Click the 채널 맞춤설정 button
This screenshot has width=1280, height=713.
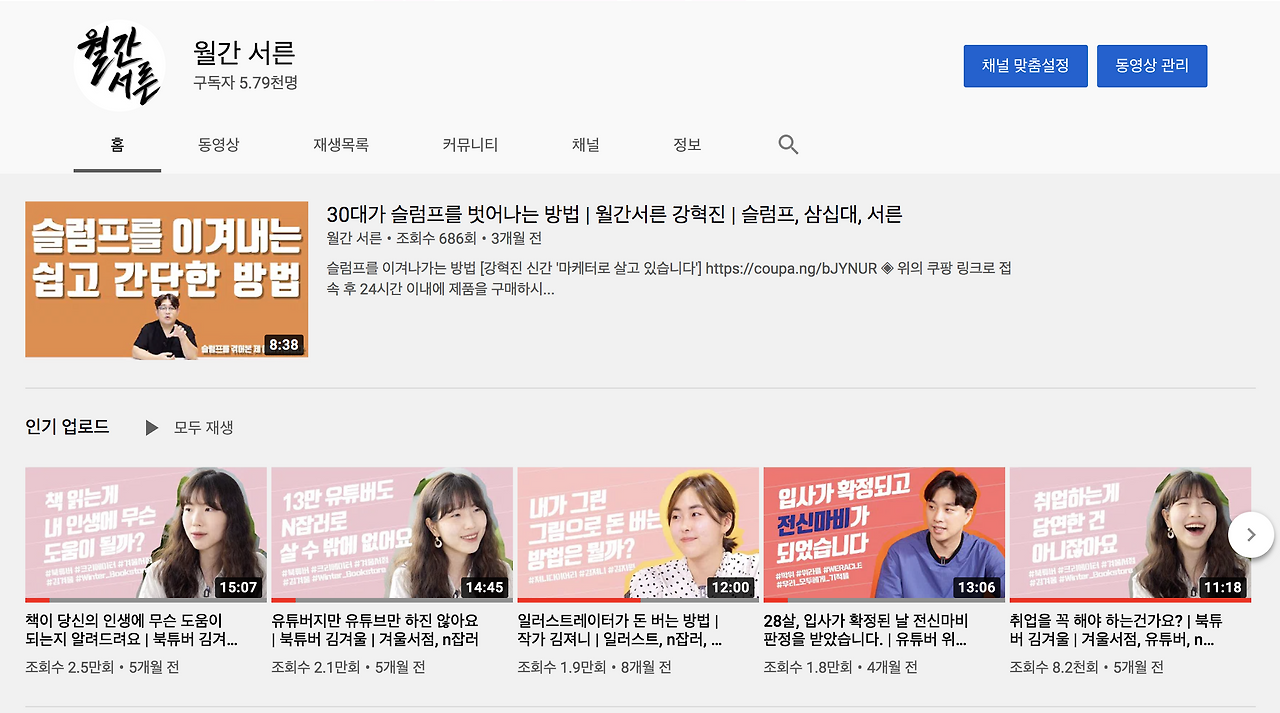click(1026, 66)
